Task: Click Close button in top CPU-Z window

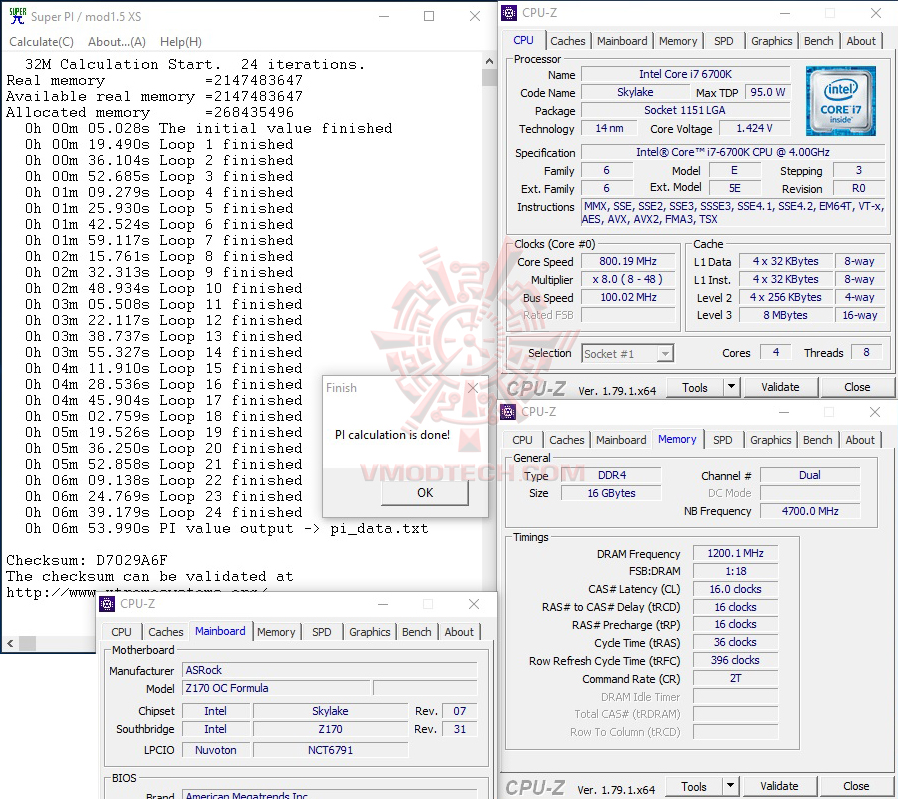Action: click(x=857, y=387)
